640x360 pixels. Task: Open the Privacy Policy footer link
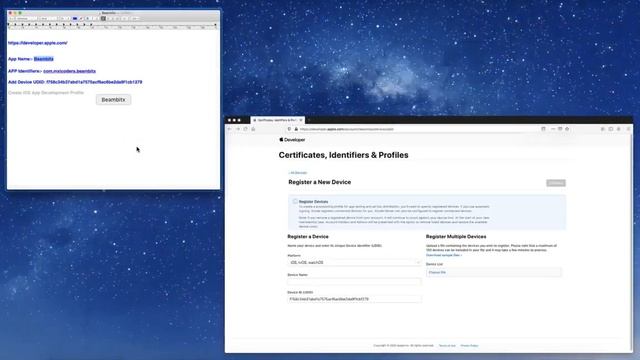coord(469,346)
